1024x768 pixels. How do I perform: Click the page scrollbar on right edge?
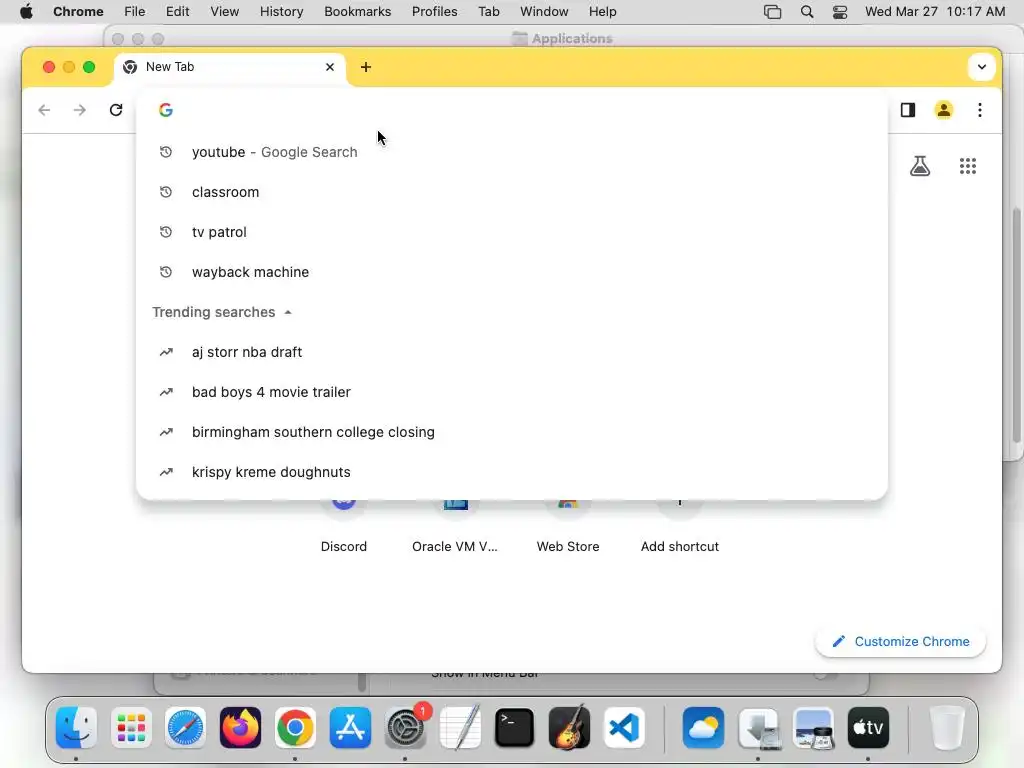pos(1016,327)
